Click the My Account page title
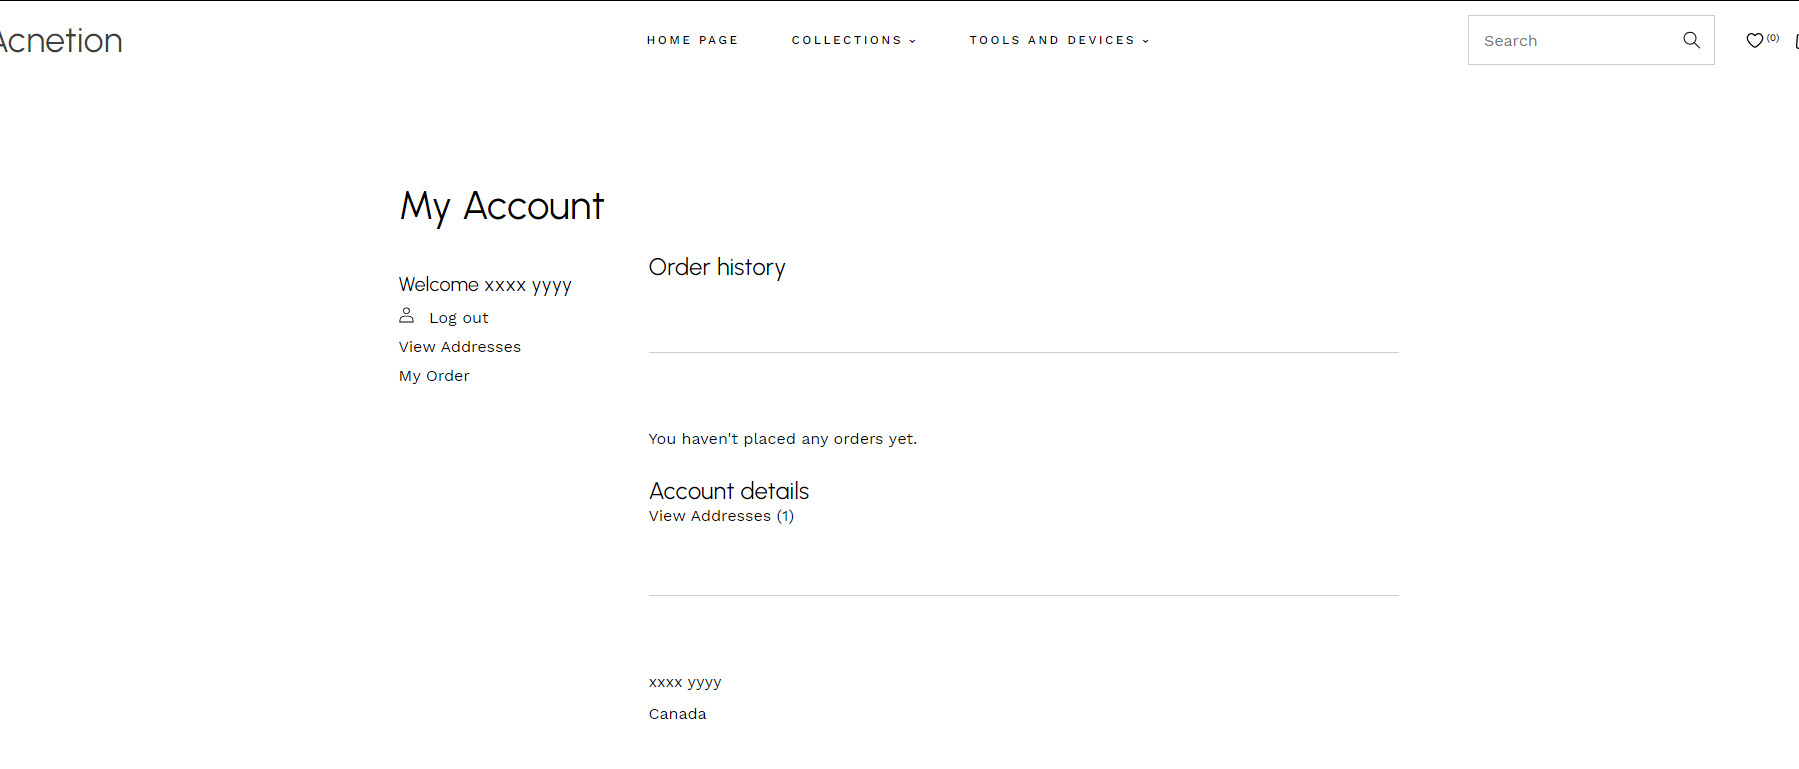The width and height of the screenshot is (1799, 769). tap(502, 207)
